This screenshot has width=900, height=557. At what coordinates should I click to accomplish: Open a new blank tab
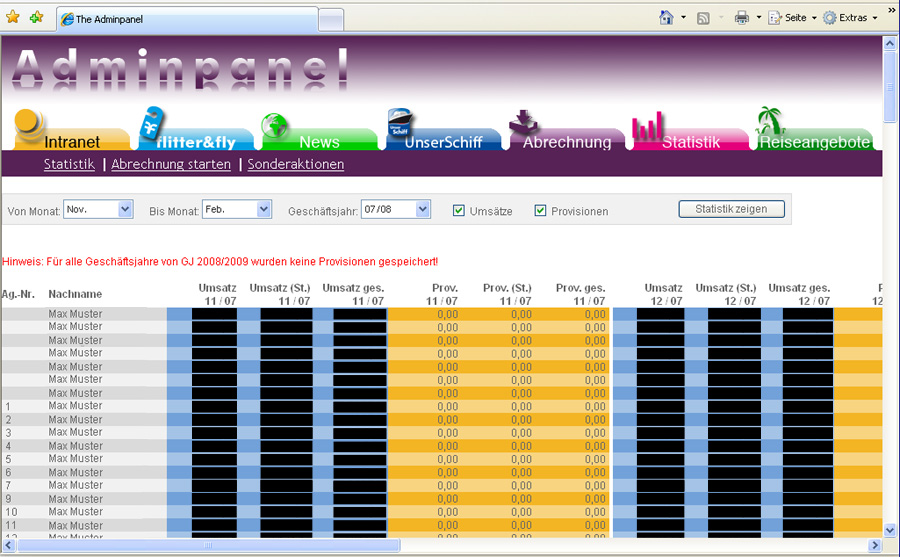[x=331, y=21]
